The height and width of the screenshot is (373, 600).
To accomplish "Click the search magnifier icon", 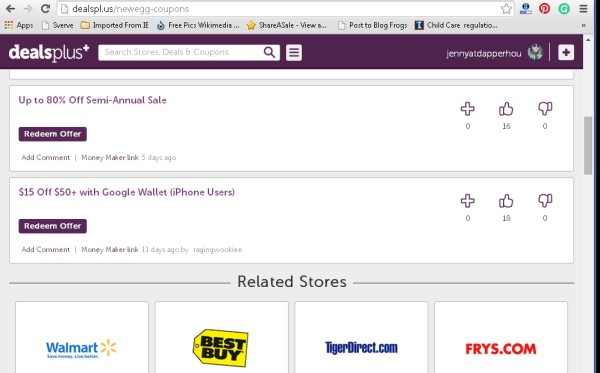I will click(x=269, y=52).
